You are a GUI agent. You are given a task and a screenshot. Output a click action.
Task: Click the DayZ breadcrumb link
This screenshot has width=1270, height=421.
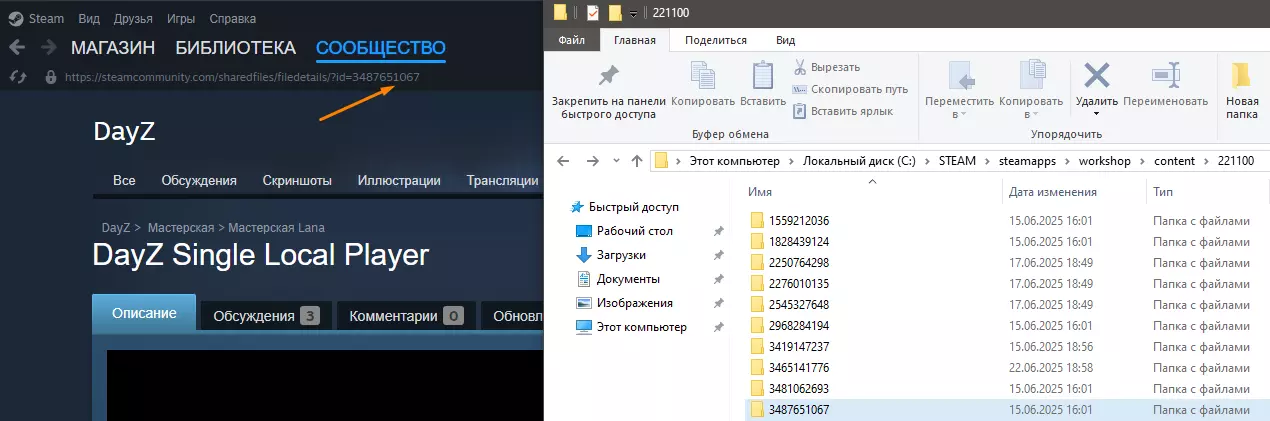pyautogui.click(x=116, y=227)
